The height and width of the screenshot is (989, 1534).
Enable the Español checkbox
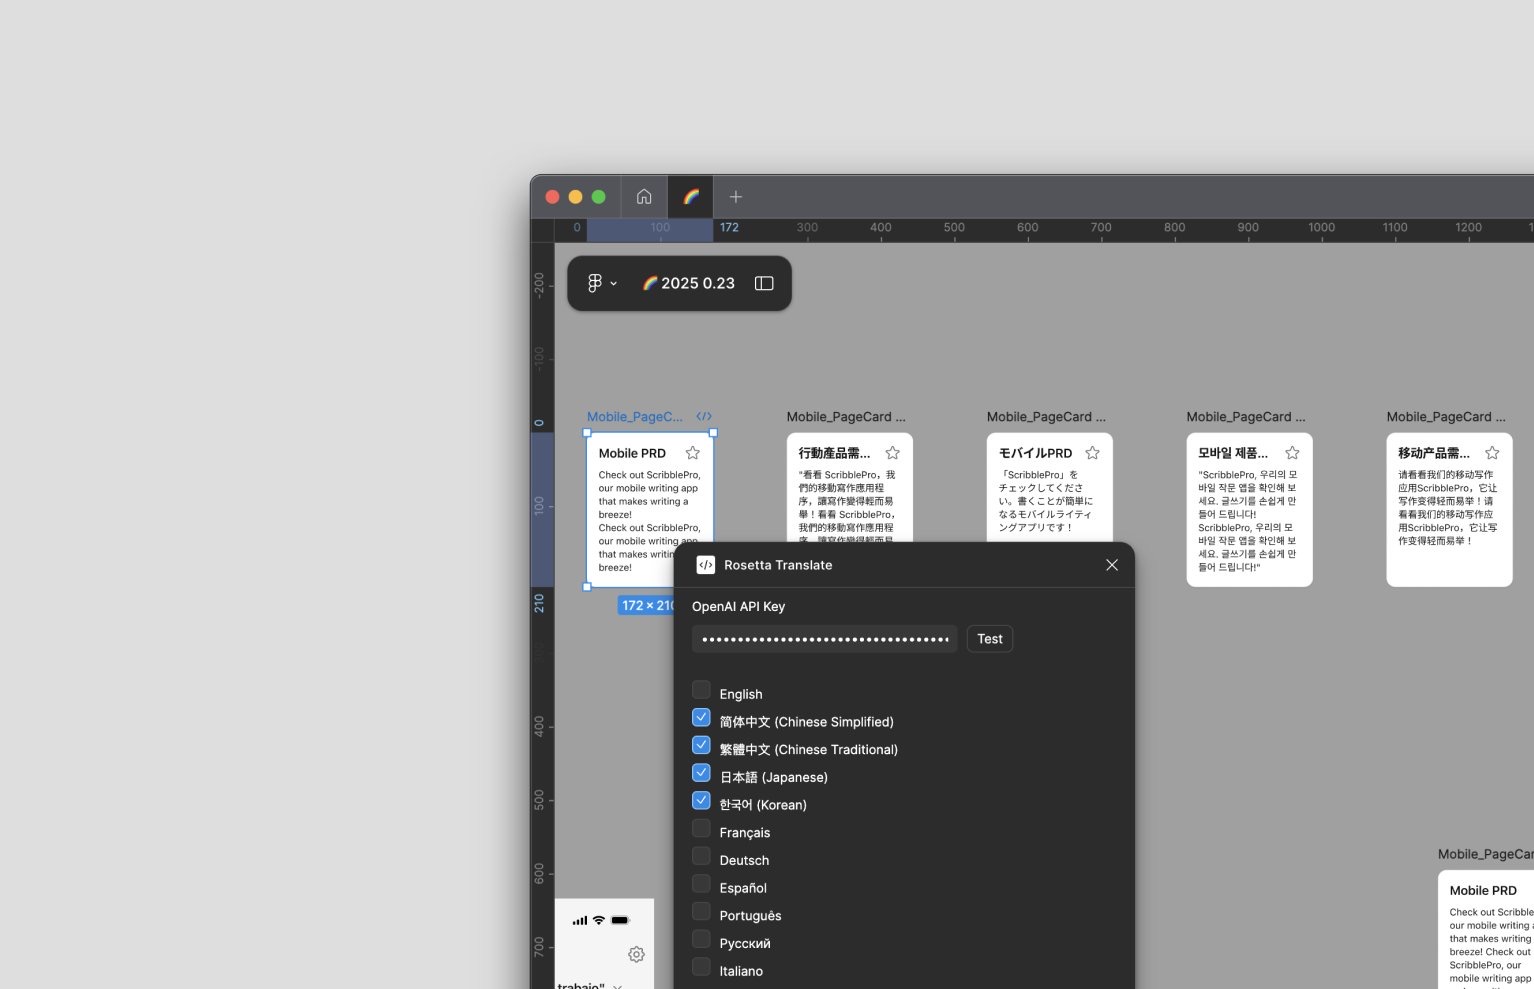(702, 884)
